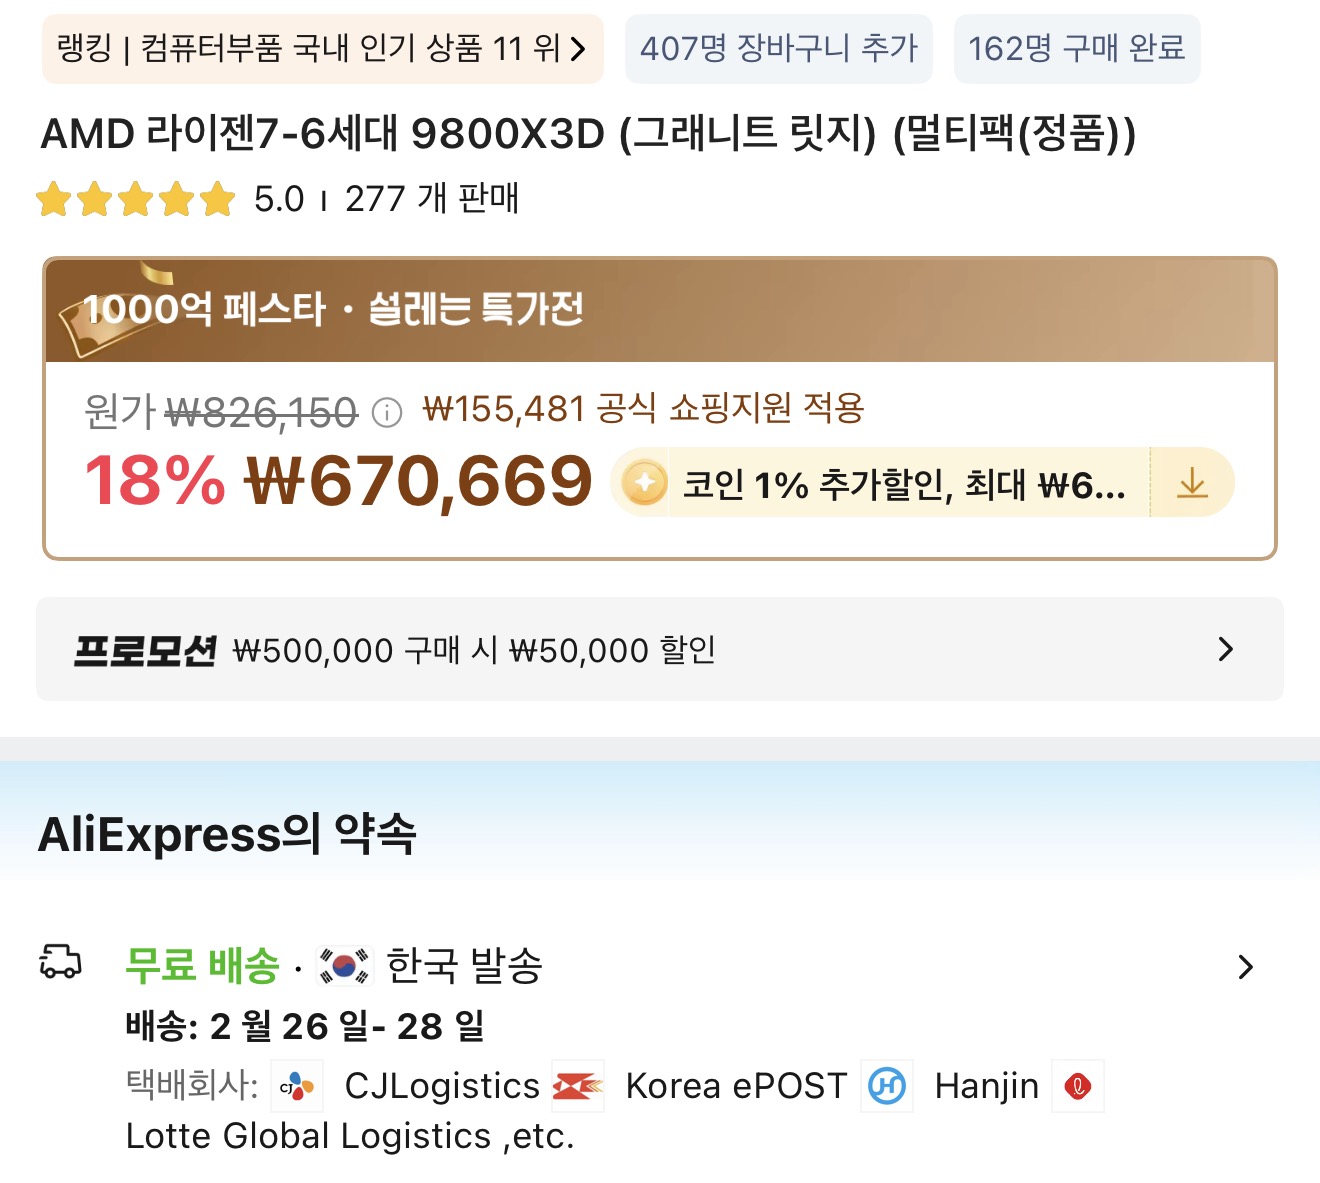This screenshot has height=1183, width=1320.
Task: Tap the South Korea flag icon
Action: coord(344,966)
